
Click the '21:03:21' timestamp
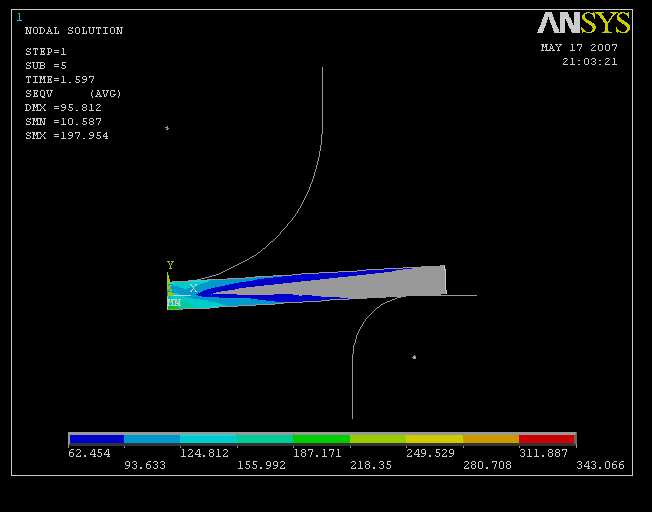click(x=590, y=62)
